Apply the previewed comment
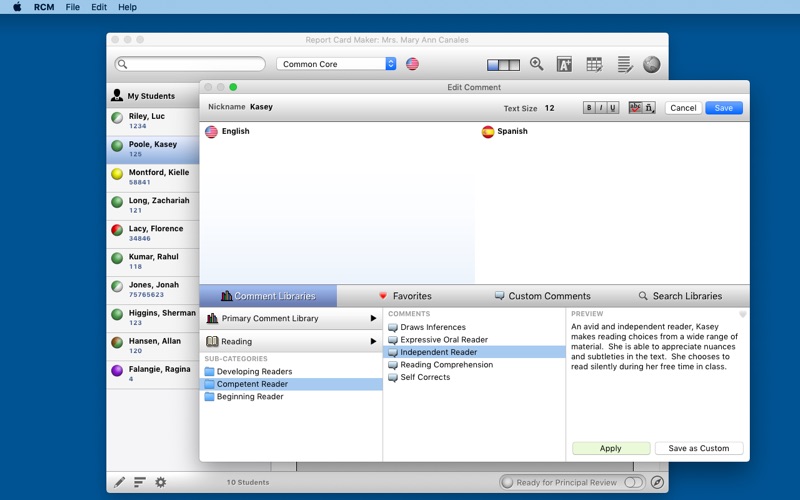This screenshot has height=500, width=800. click(x=611, y=448)
